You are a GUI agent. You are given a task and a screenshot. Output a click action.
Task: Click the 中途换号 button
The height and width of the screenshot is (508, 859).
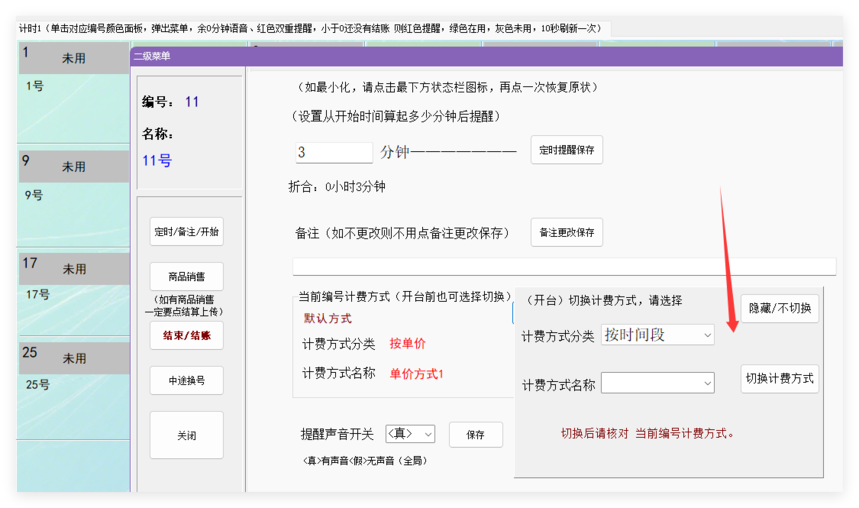[186, 380]
